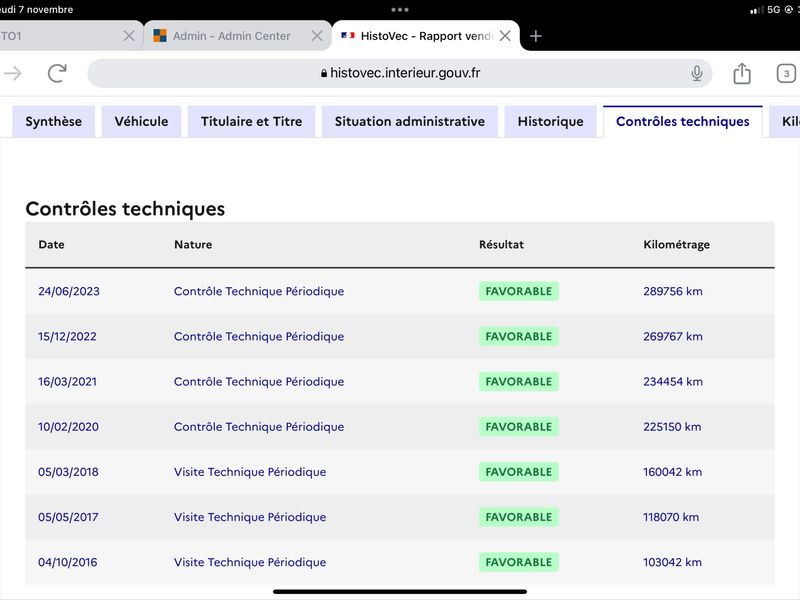800x600 pixels.
Task: Select the date 10/02/2020
Action: pyautogui.click(x=68, y=427)
